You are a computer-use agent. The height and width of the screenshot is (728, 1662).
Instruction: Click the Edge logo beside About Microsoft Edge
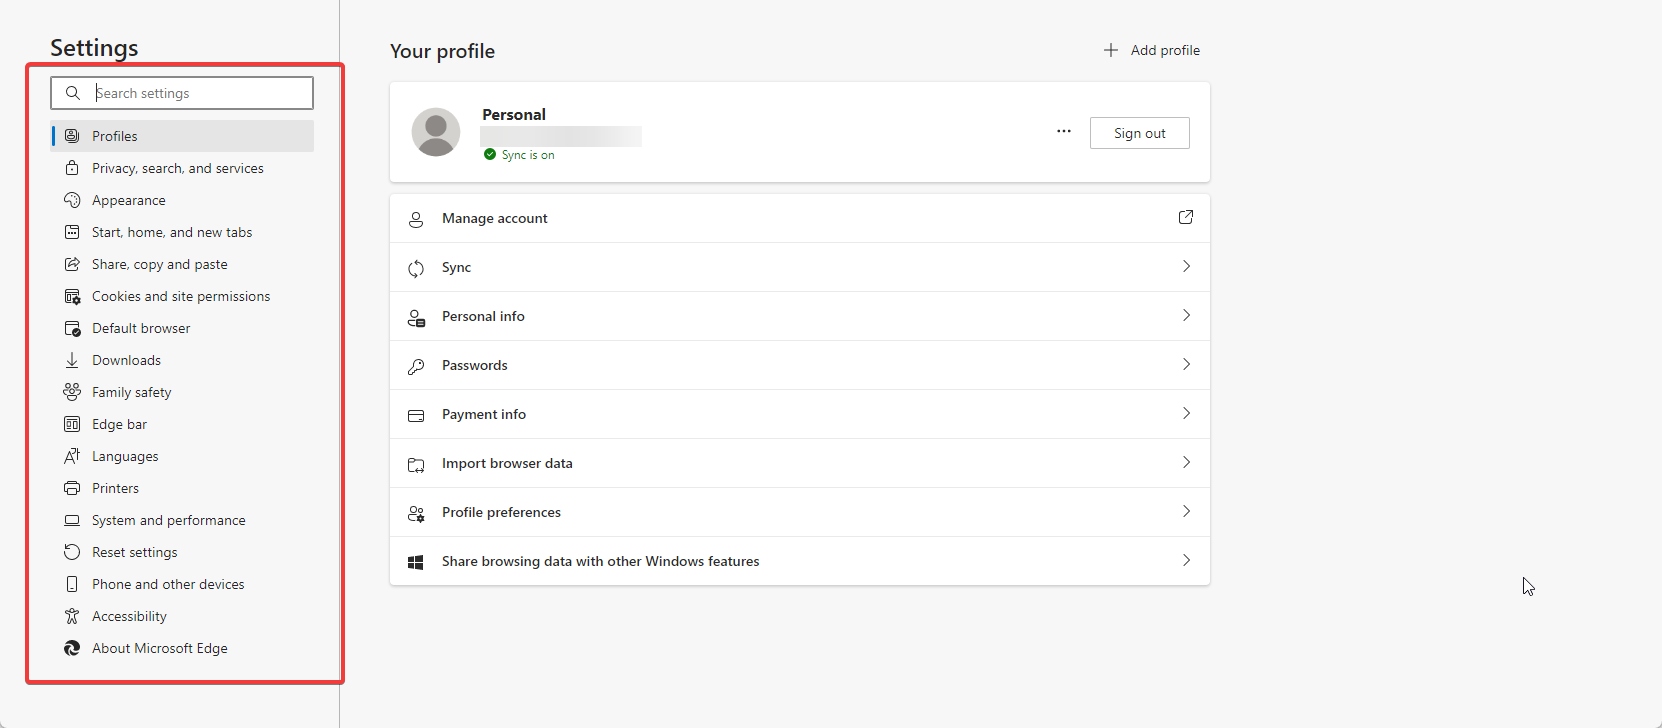coord(72,648)
